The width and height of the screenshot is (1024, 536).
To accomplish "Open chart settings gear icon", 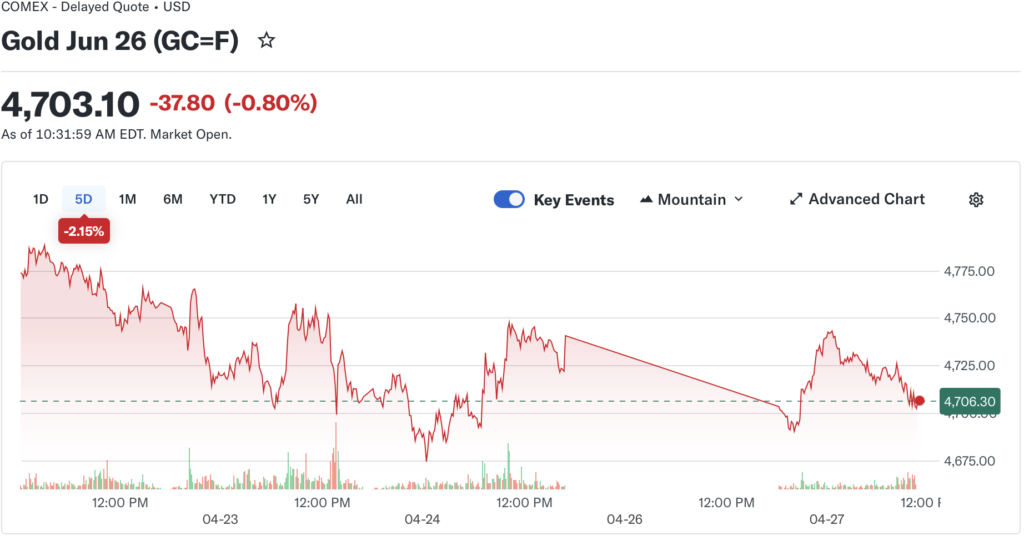I will 976,200.
